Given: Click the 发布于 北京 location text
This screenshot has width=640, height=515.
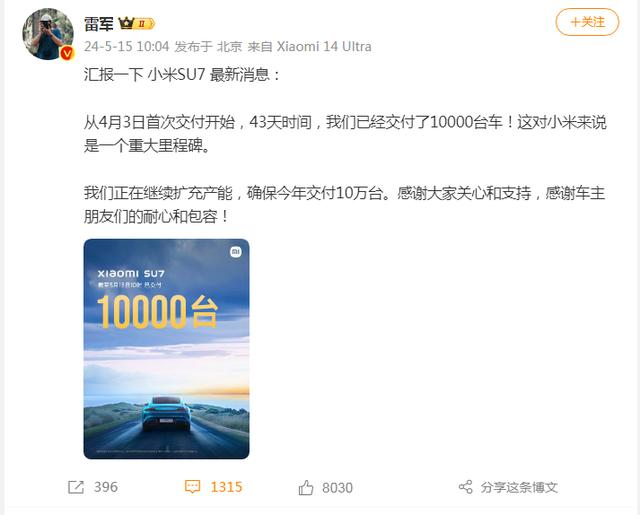Looking at the screenshot, I should point(209,47).
